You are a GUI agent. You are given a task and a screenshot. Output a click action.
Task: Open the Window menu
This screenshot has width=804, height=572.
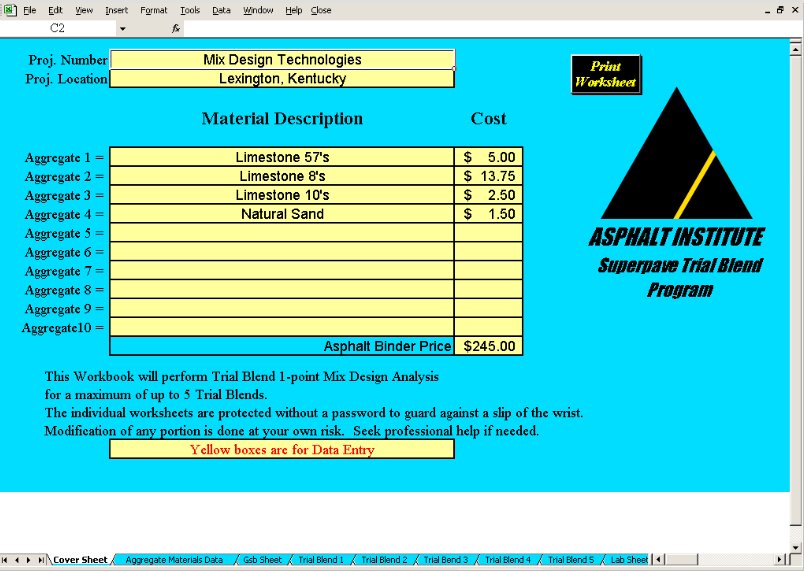pyautogui.click(x=258, y=10)
